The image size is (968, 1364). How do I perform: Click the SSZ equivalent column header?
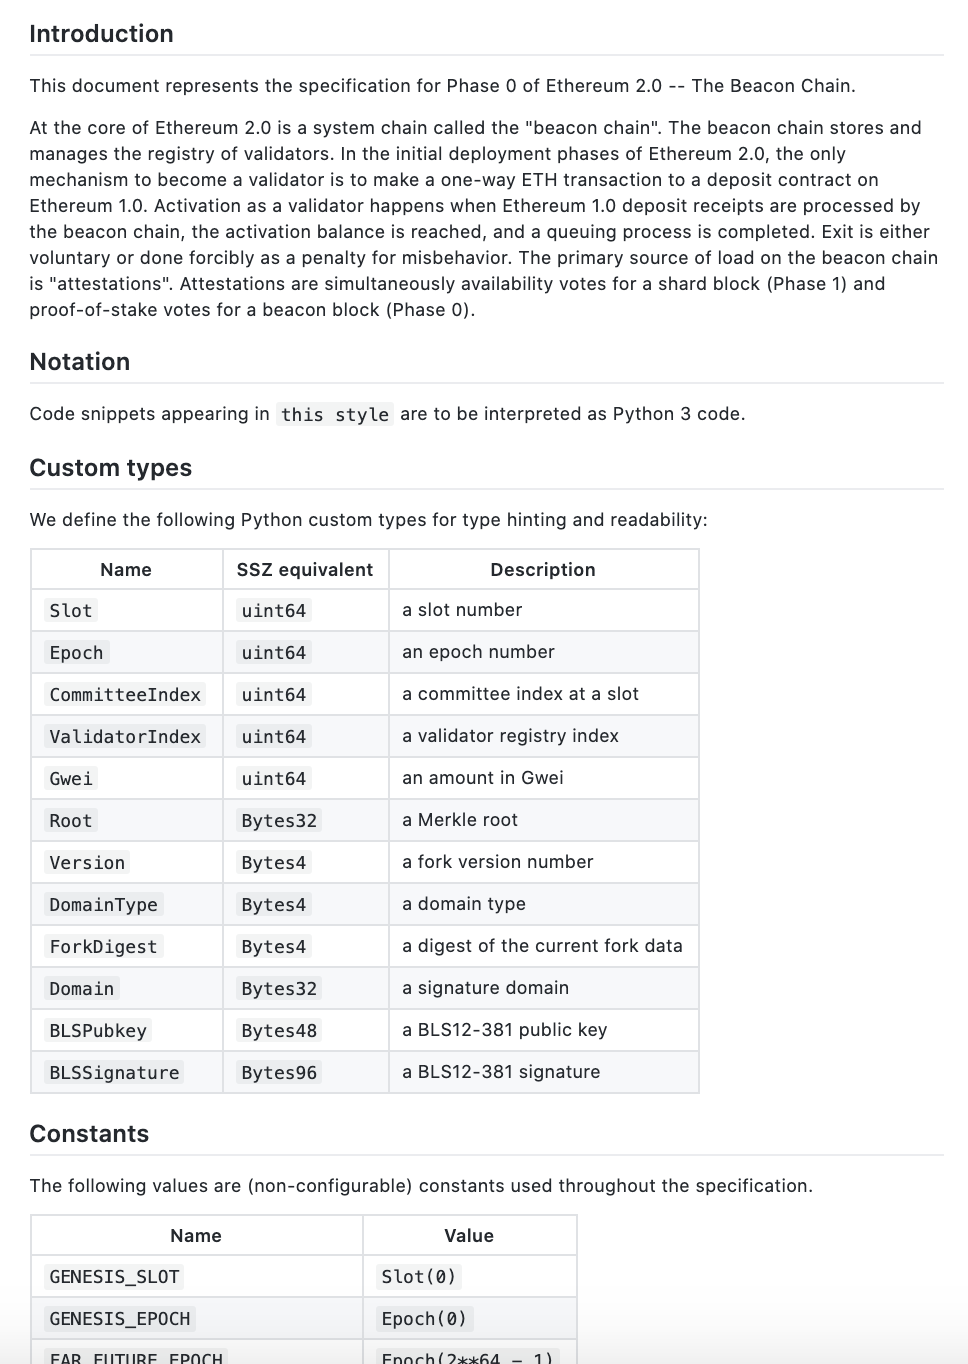[x=305, y=570]
